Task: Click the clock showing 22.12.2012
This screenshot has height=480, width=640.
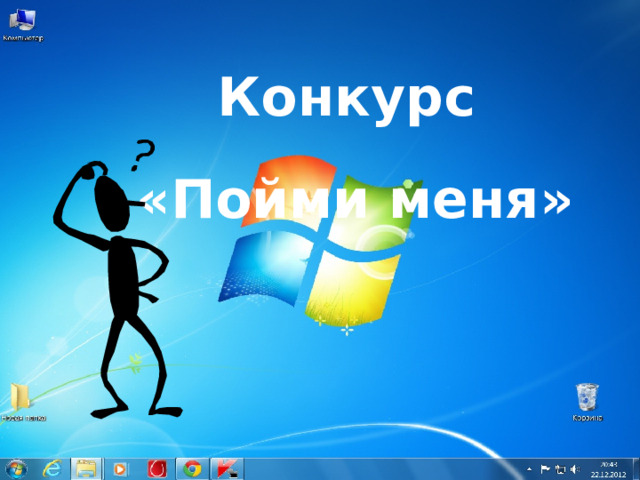Action: [x=609, y=469]
